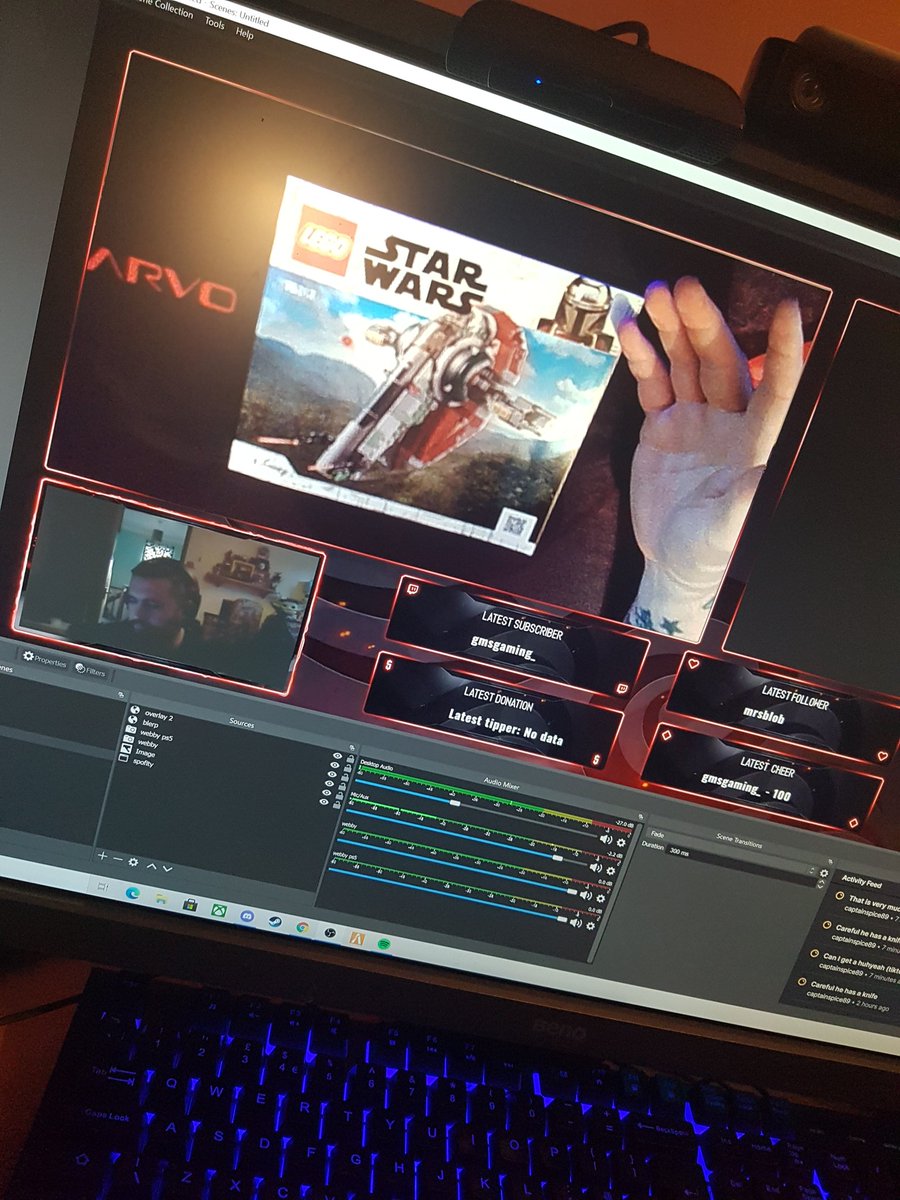Open Discord from the taskbar
This screenshot has height=1200, width=900.
click(x=246, y=915)
